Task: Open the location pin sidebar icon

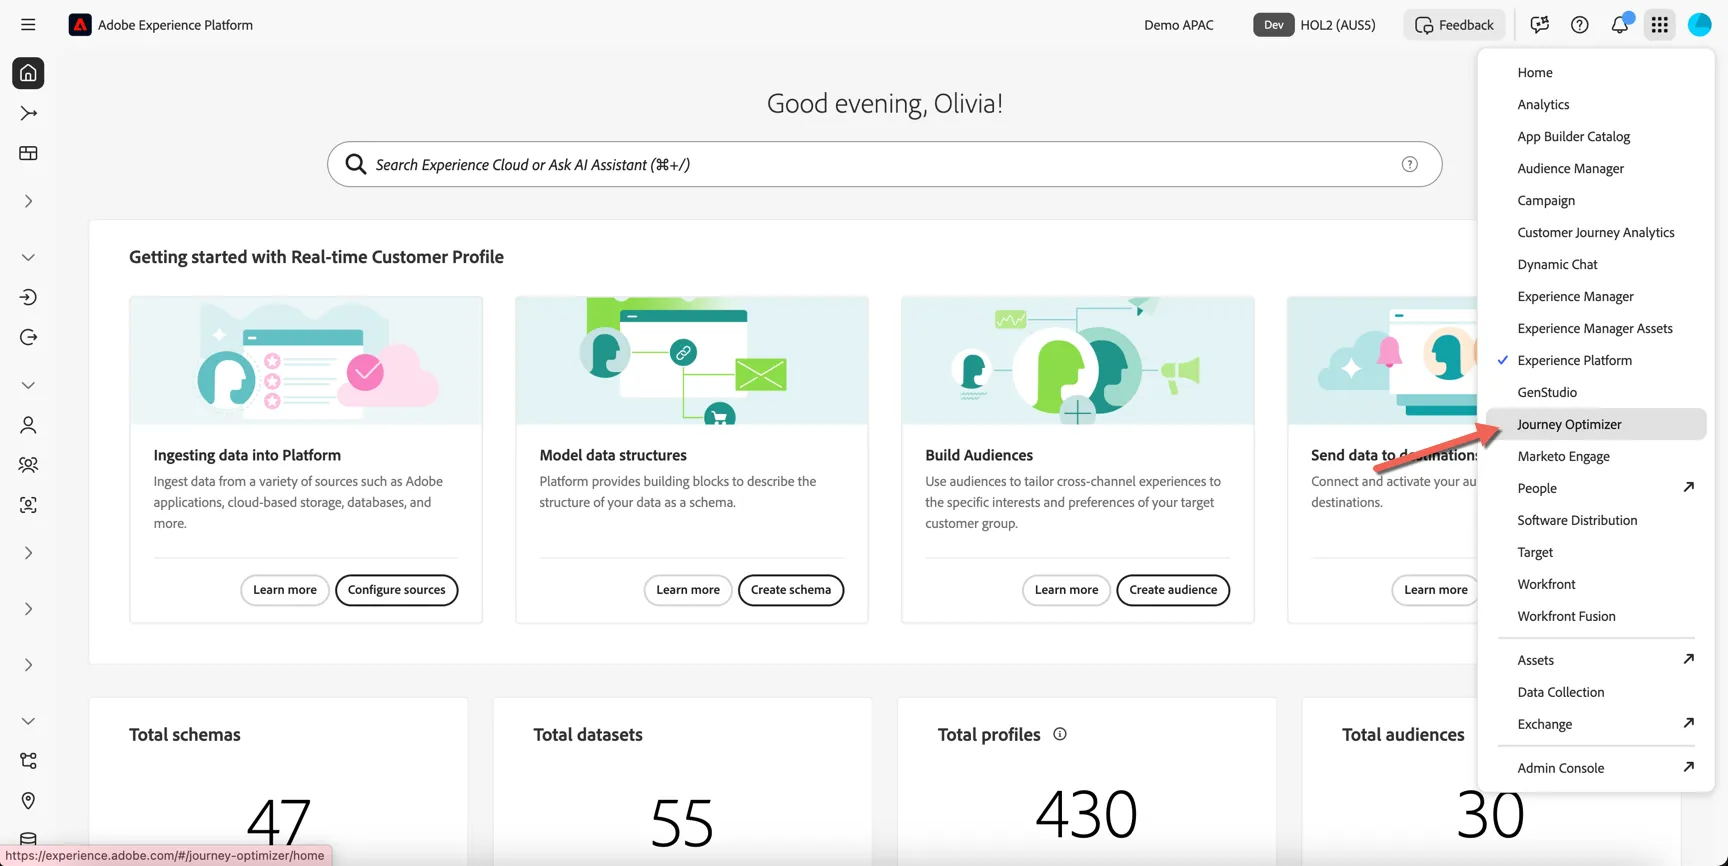Action: [28, 801]
